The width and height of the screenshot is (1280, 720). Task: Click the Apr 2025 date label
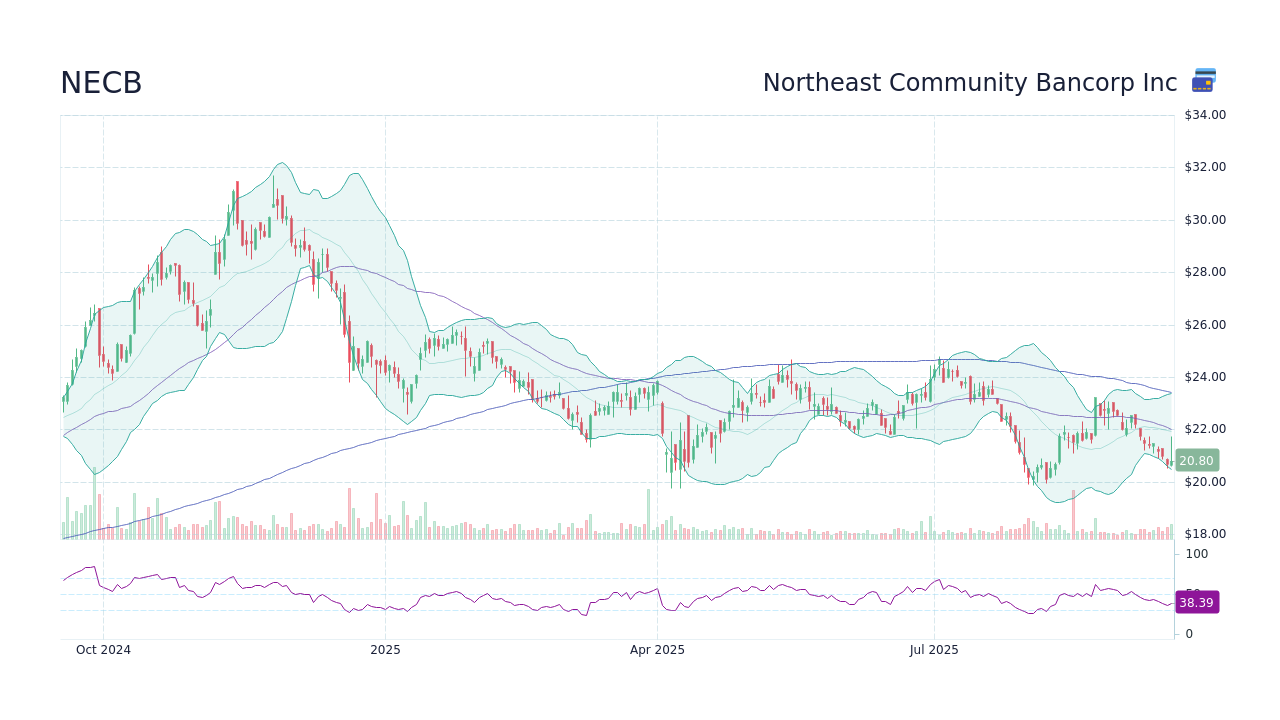[x=657, y=650]
